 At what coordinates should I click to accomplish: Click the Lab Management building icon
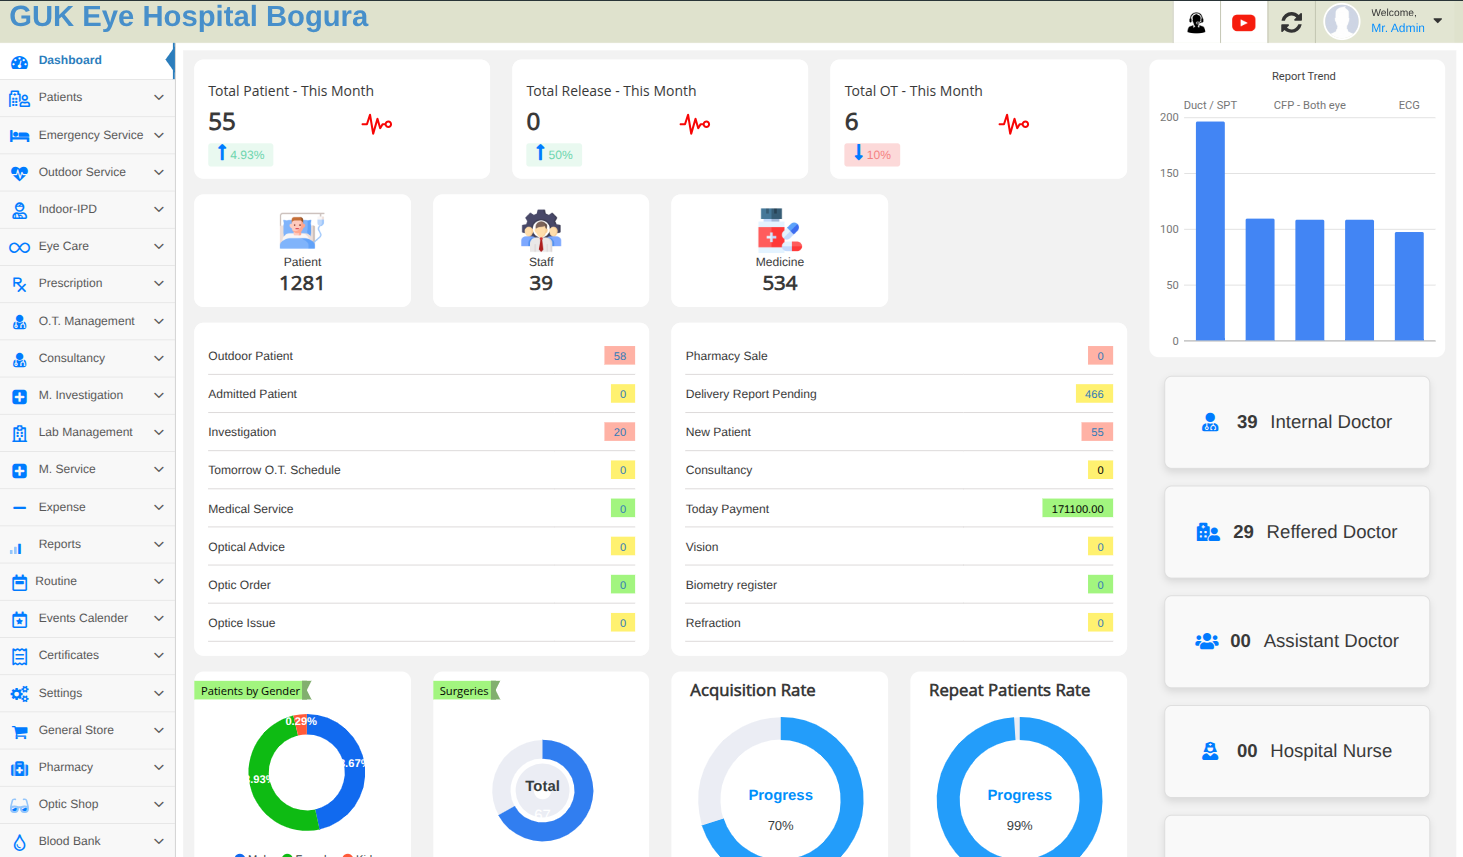19,433
